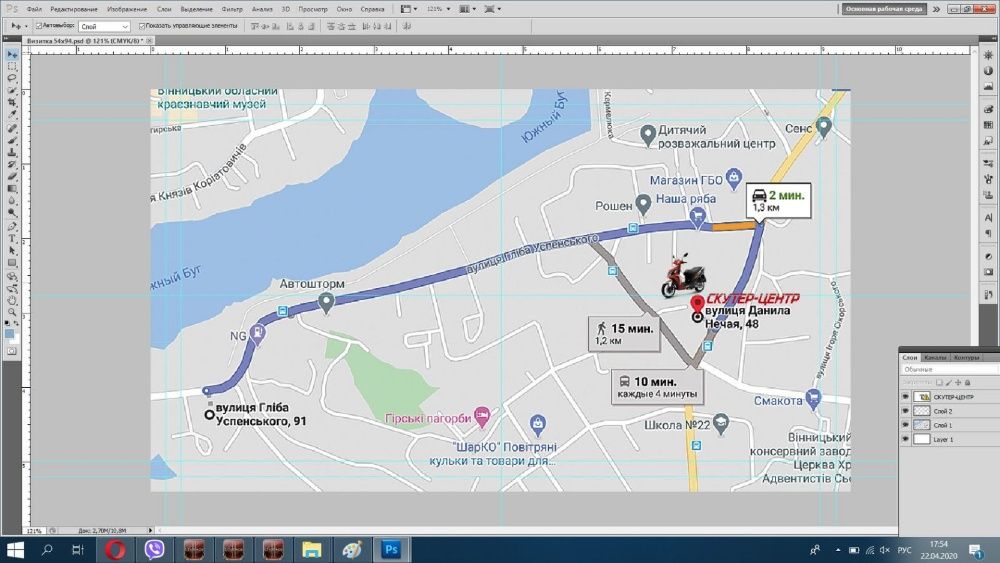
Task: Open the Обычные blend mode dropdown
Action: 950,369
